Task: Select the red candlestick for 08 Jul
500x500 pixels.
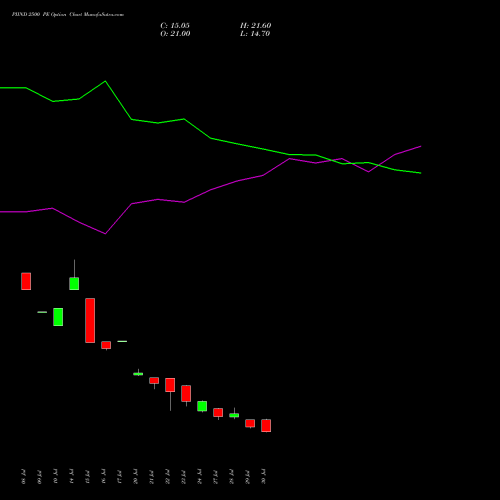Action: click(26, 281)
